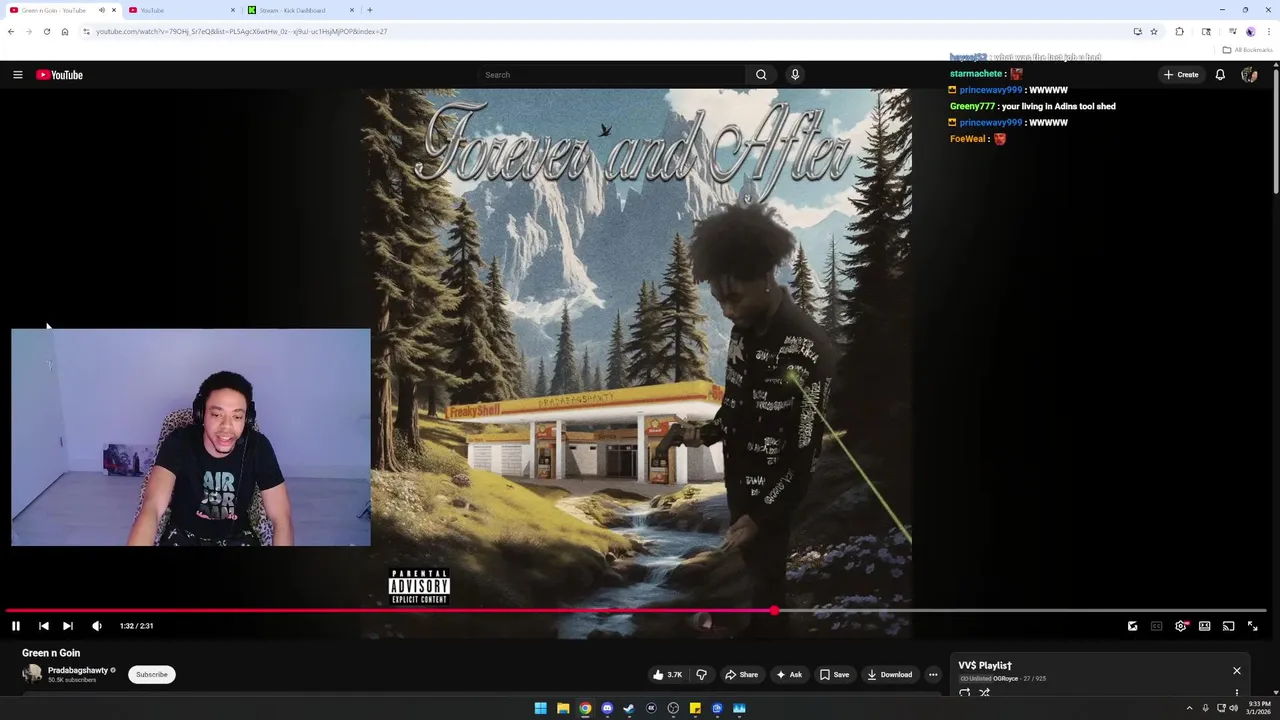Install or cast page via address bar icon
The image size is (1280, 720).
[1137, 31]
